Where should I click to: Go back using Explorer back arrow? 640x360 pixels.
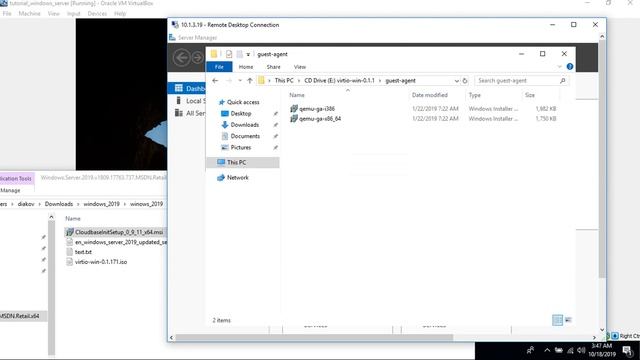click(215, 81)
